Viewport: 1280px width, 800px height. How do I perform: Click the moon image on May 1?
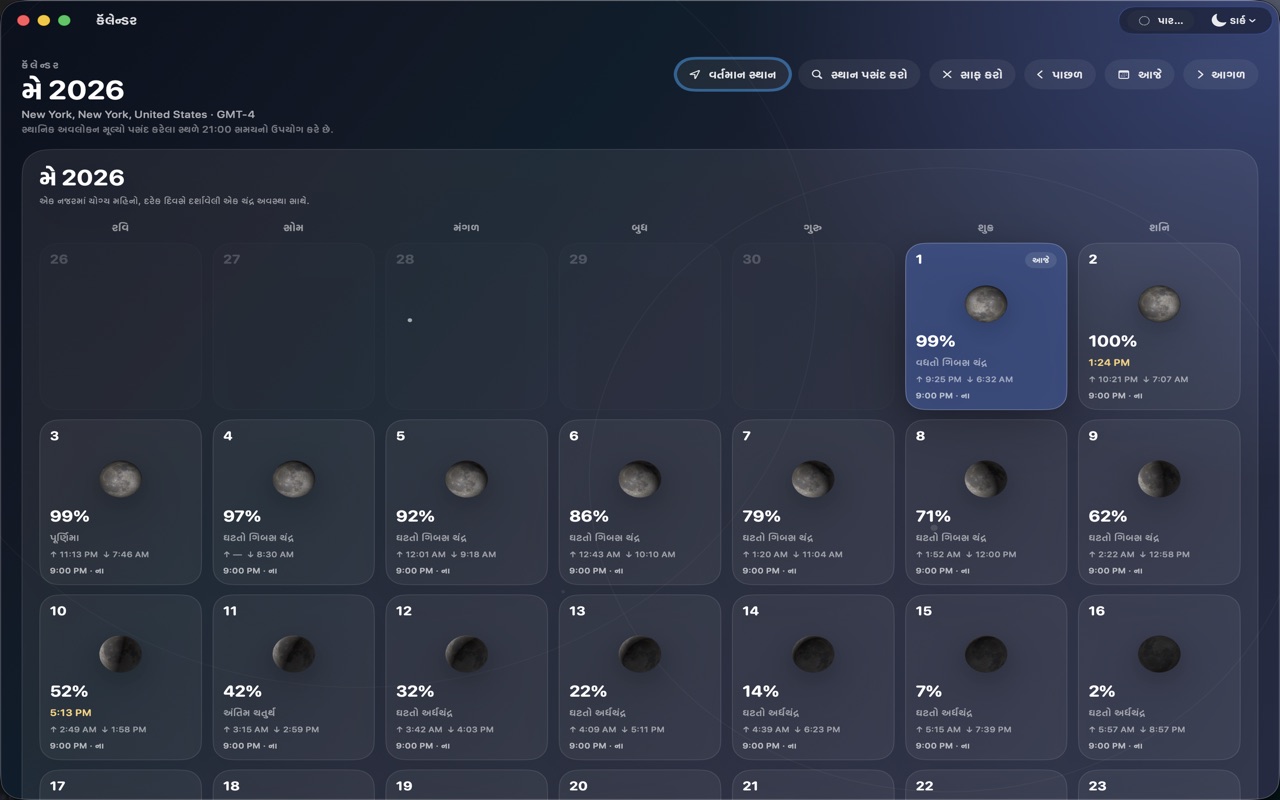coord(986,304)
